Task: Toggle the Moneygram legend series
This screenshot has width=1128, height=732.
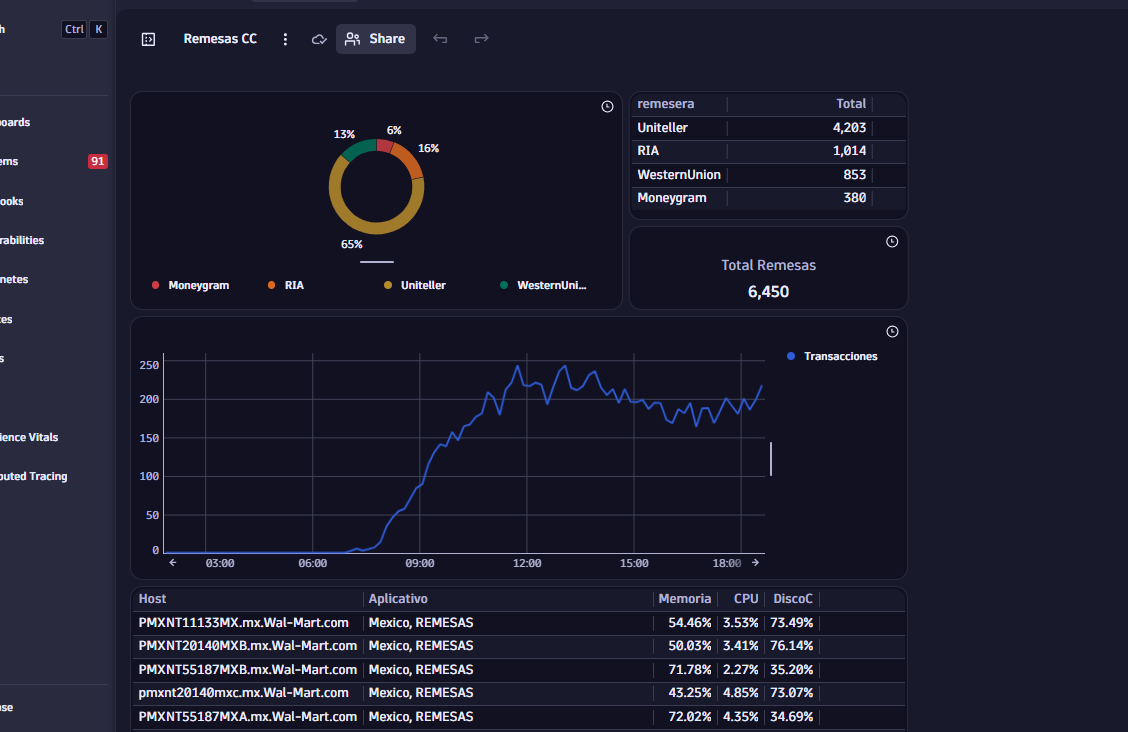Action: [191, 285]
